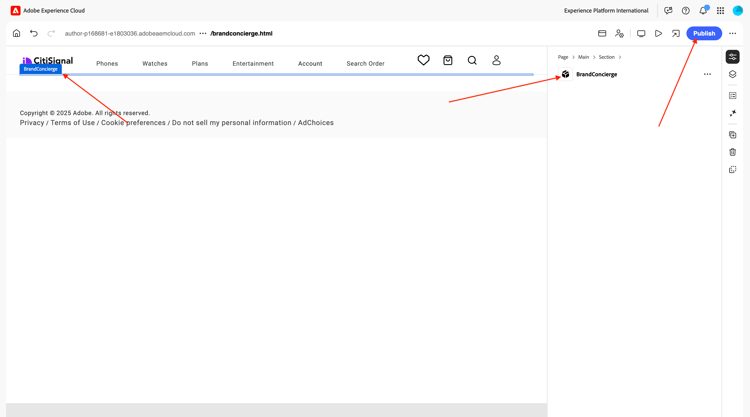
Task: Open page in new tab icon
Action: 675,33
